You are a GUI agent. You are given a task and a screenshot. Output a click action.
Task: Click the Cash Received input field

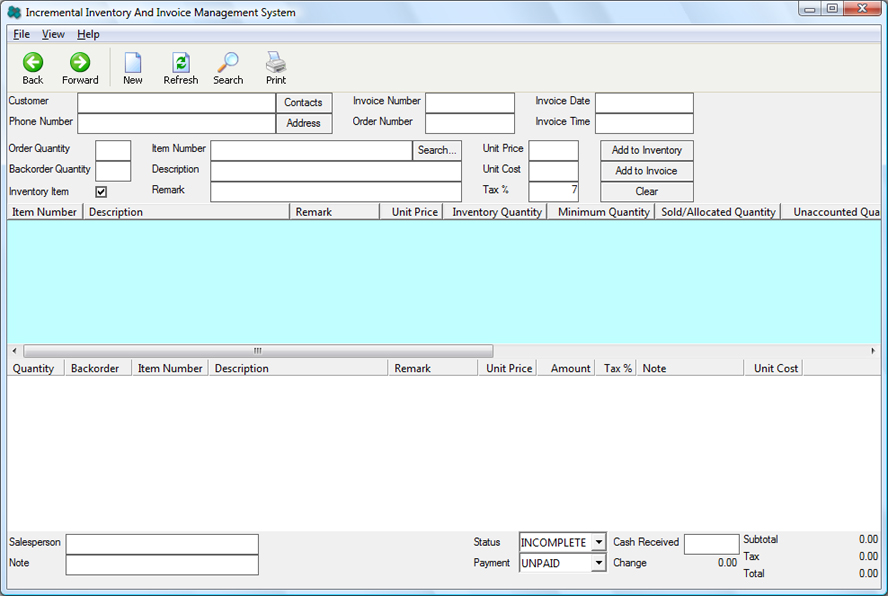pos(711,543)
